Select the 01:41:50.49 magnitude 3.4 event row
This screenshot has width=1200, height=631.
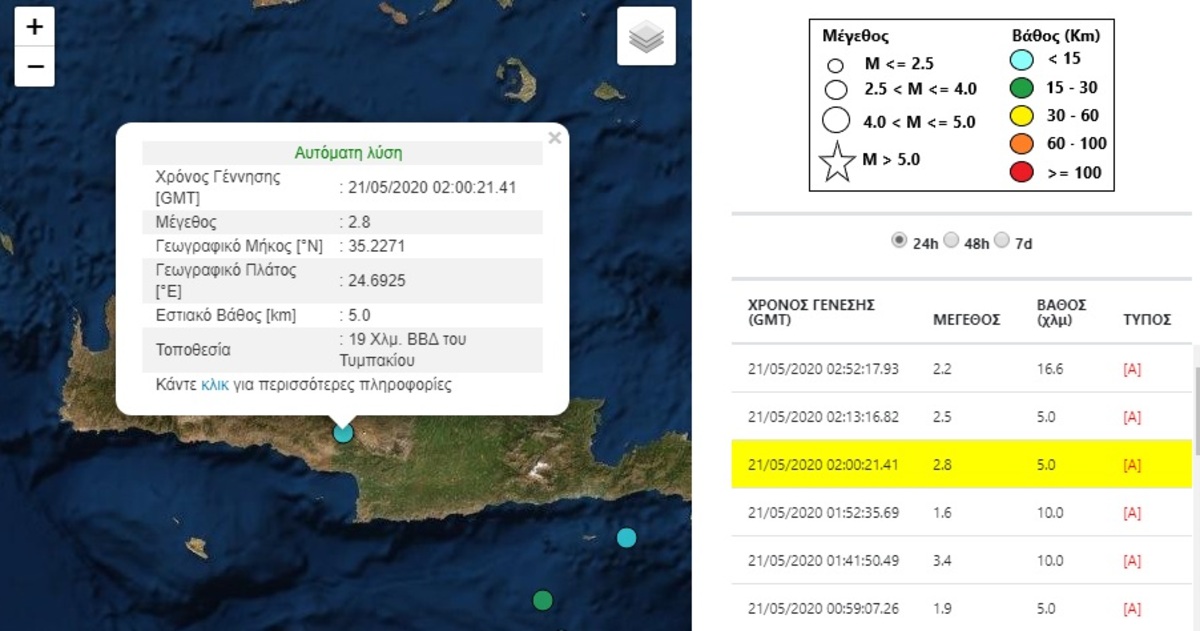960,561
